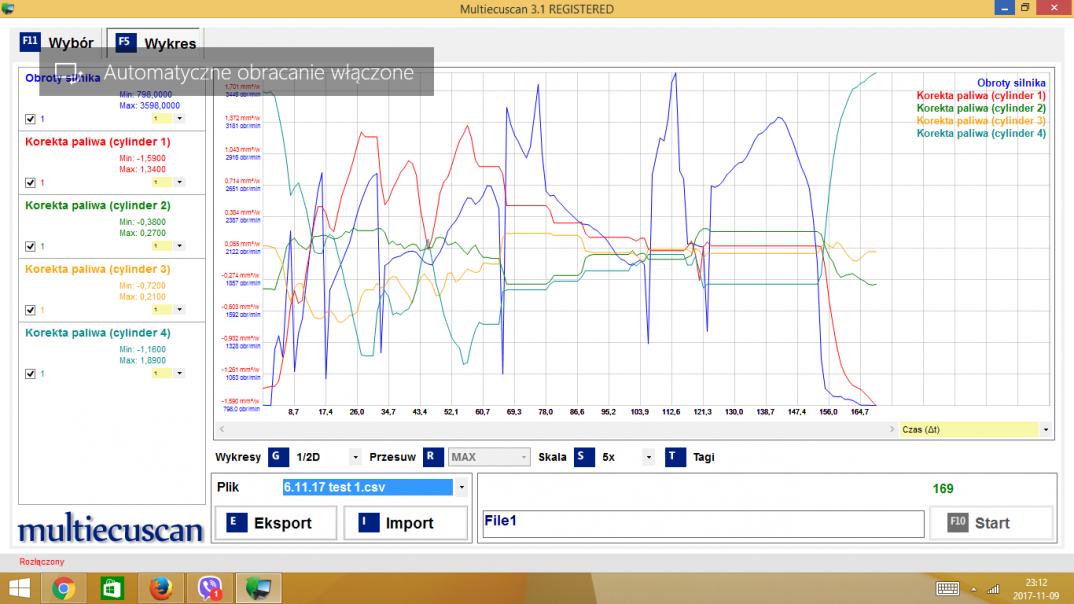
Task: Open Obroty silnika scale dropdown
Action: pos(179,118)
